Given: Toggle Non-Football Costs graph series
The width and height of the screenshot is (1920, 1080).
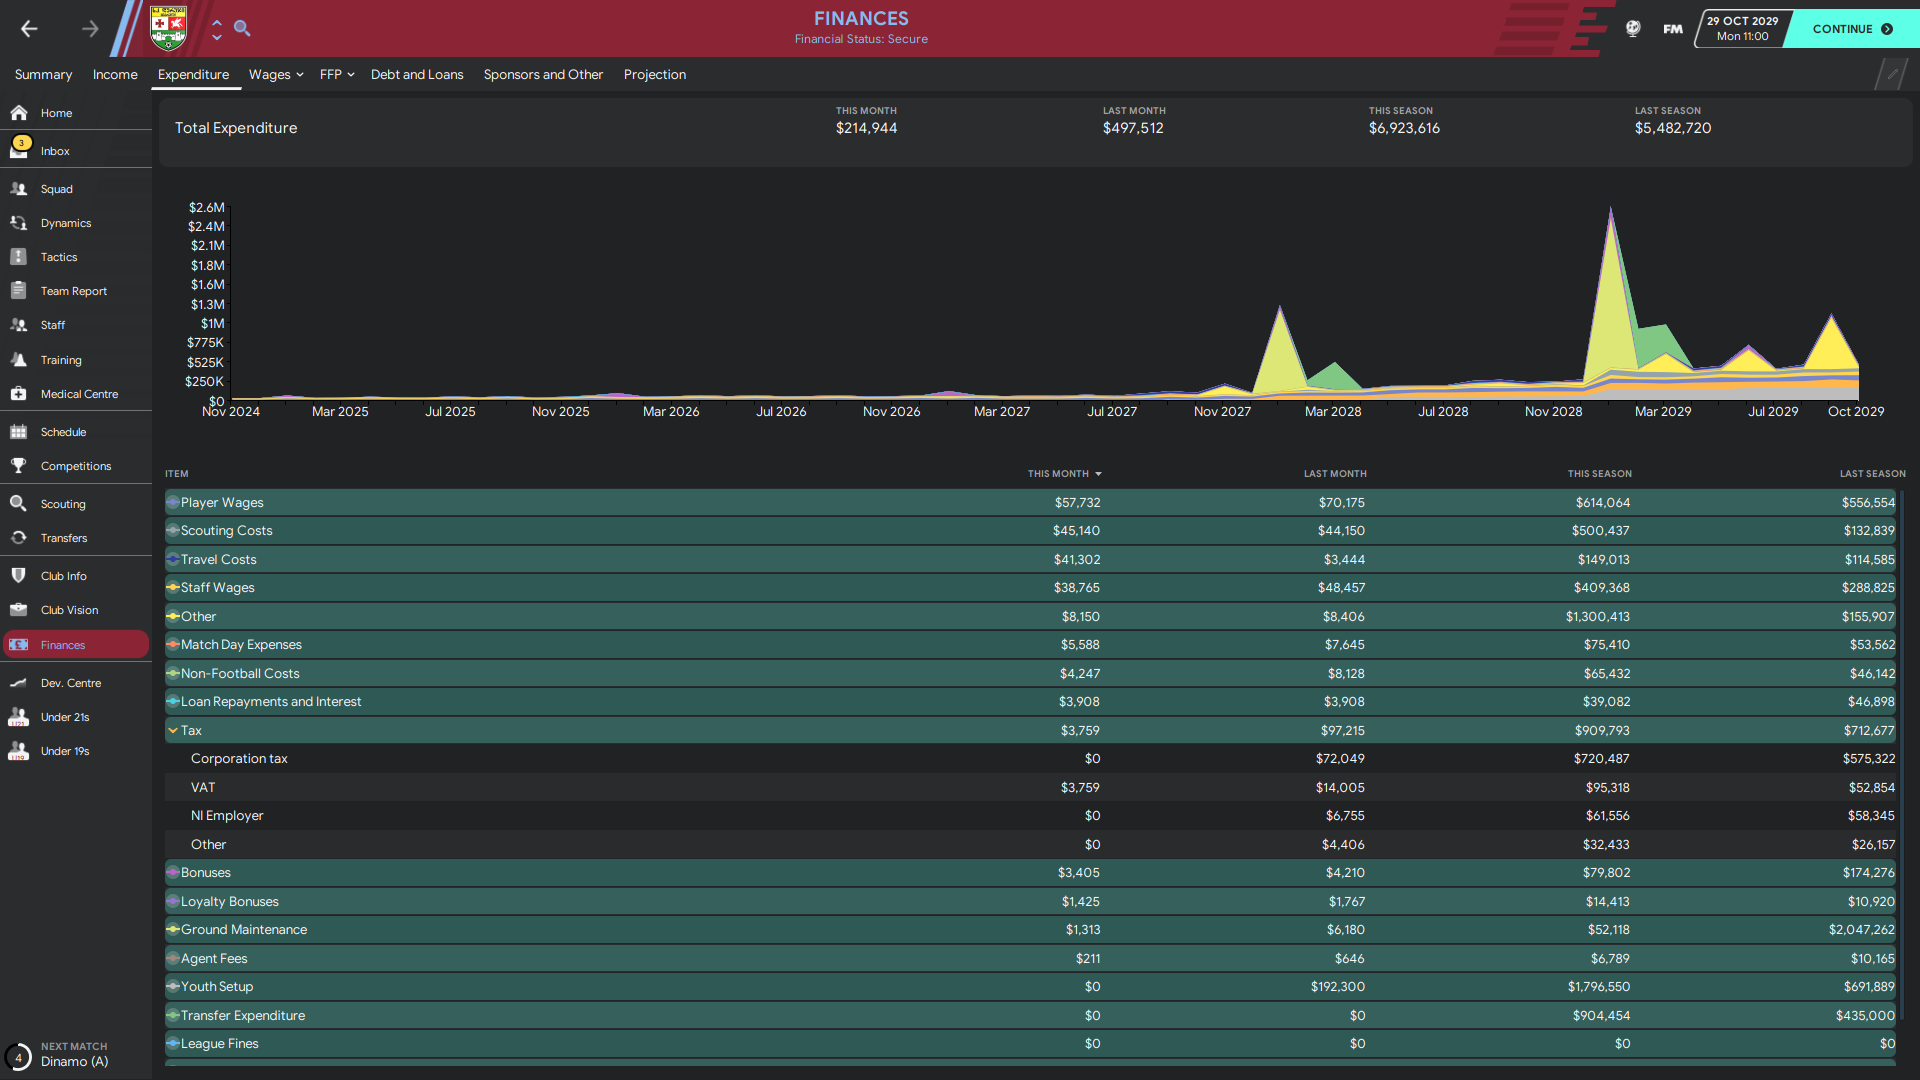Looking at the screenshot, I should 173,673.
